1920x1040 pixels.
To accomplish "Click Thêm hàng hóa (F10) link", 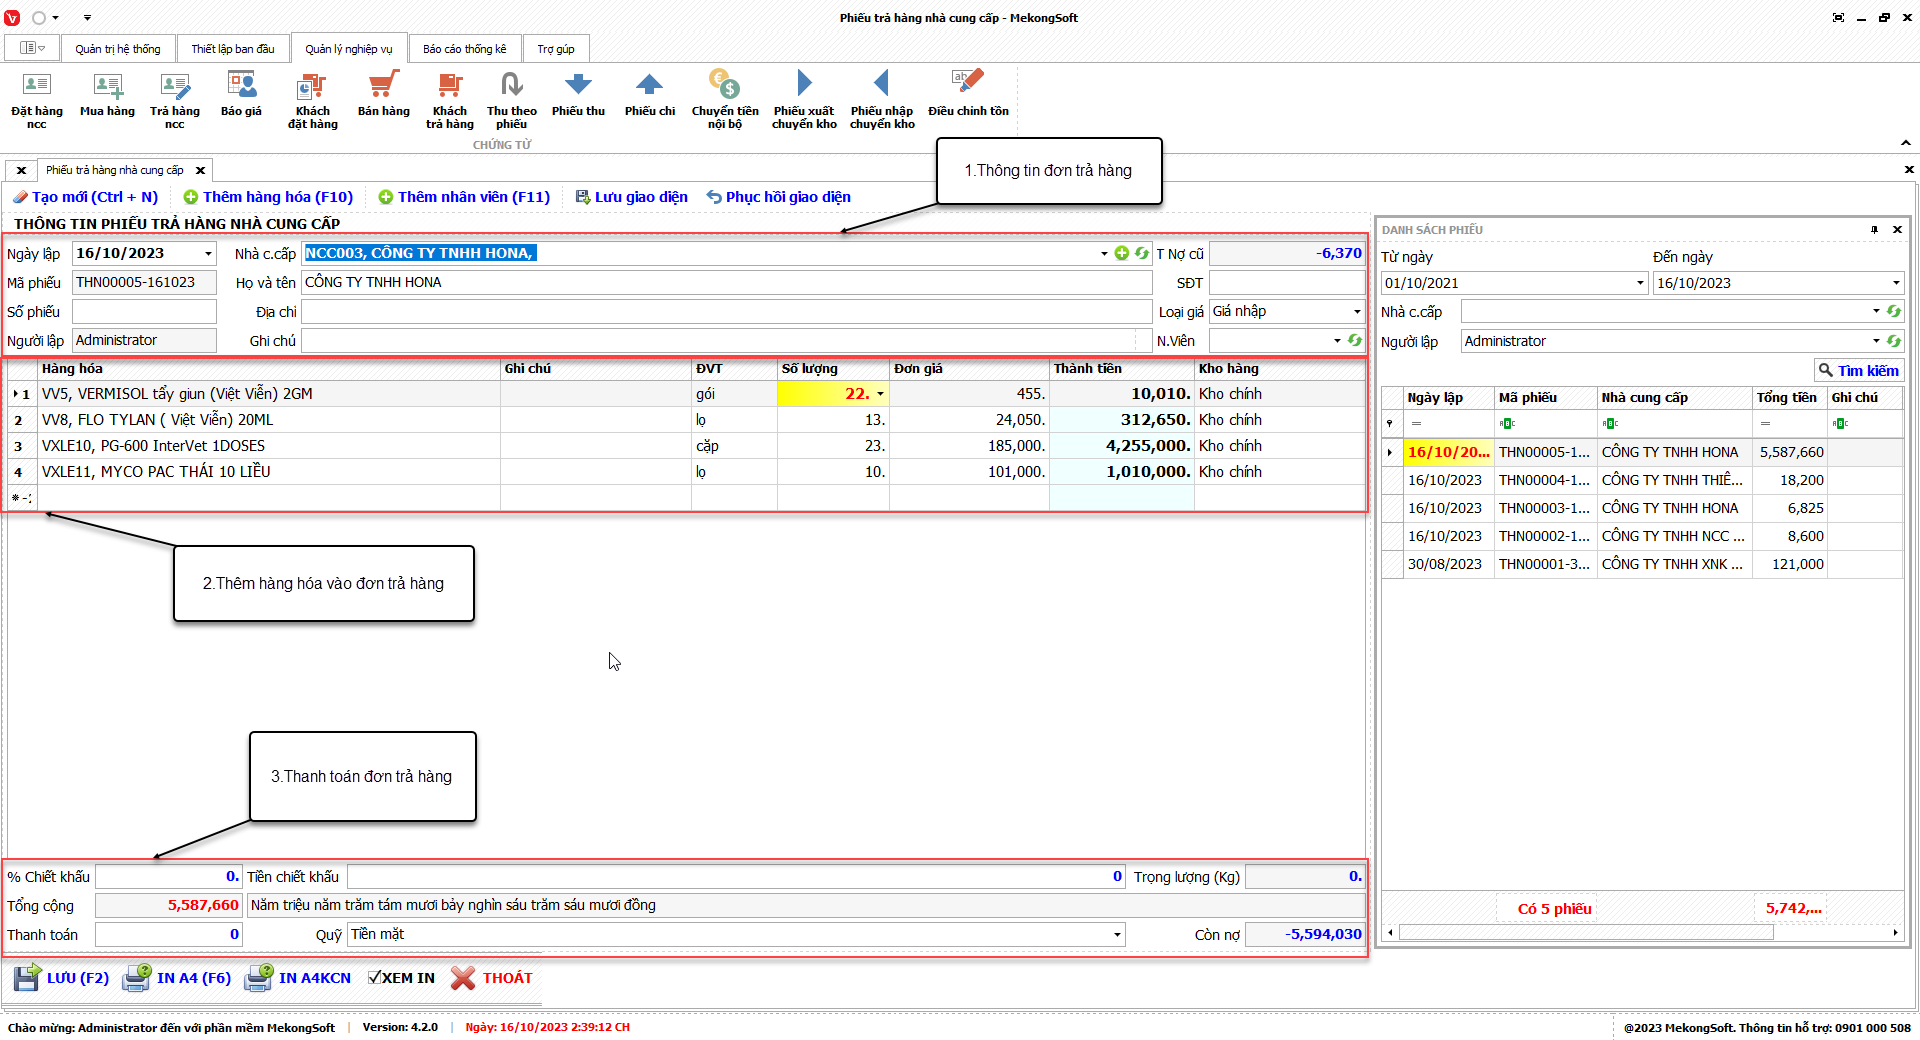I will click(x=268, y=197).
